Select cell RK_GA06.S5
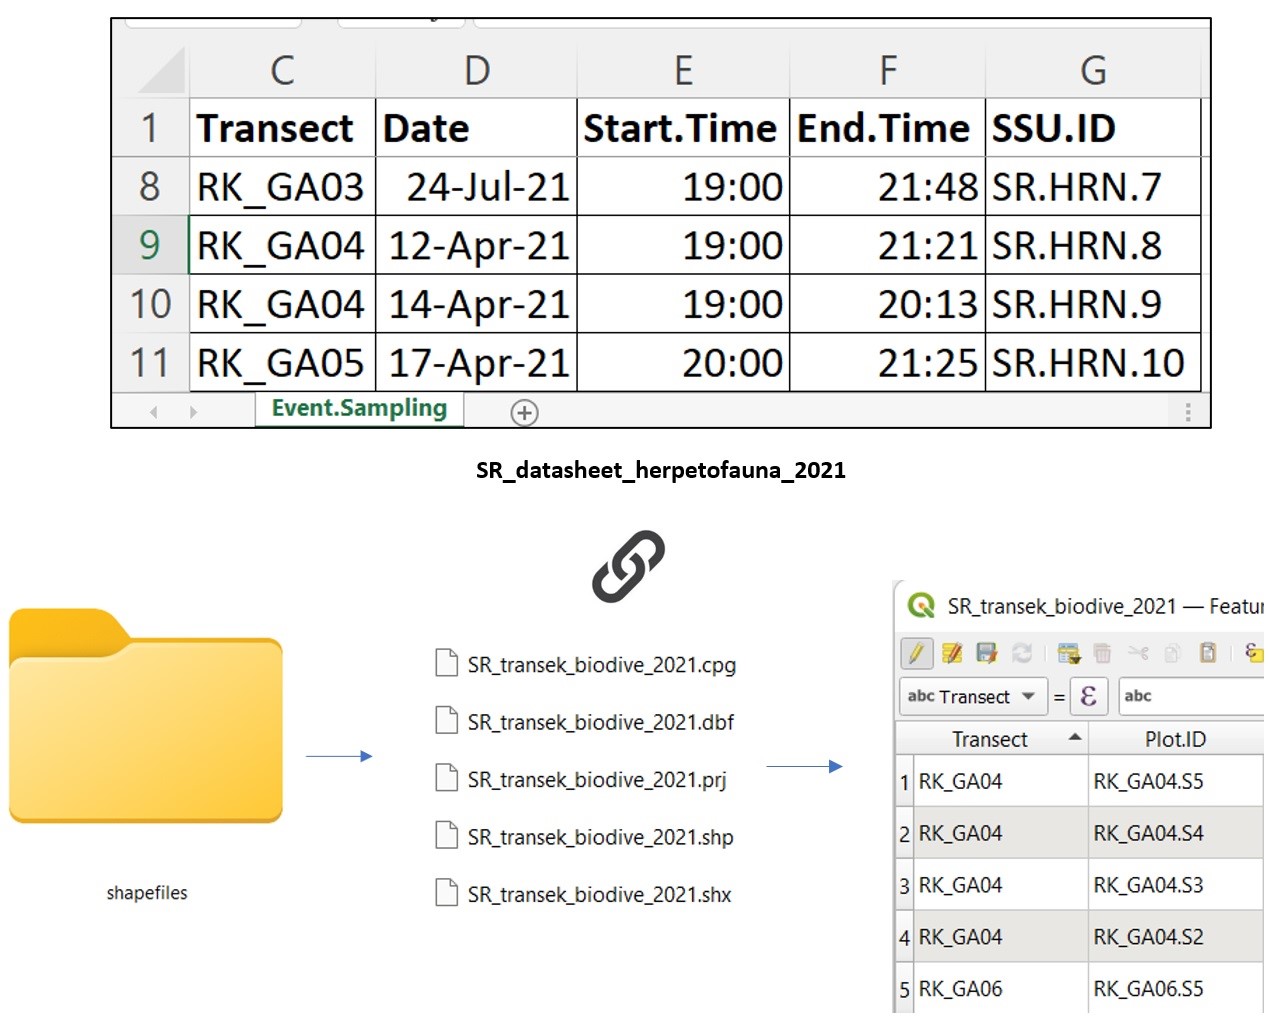The image size is (1270, 1027). [1176, 989]
